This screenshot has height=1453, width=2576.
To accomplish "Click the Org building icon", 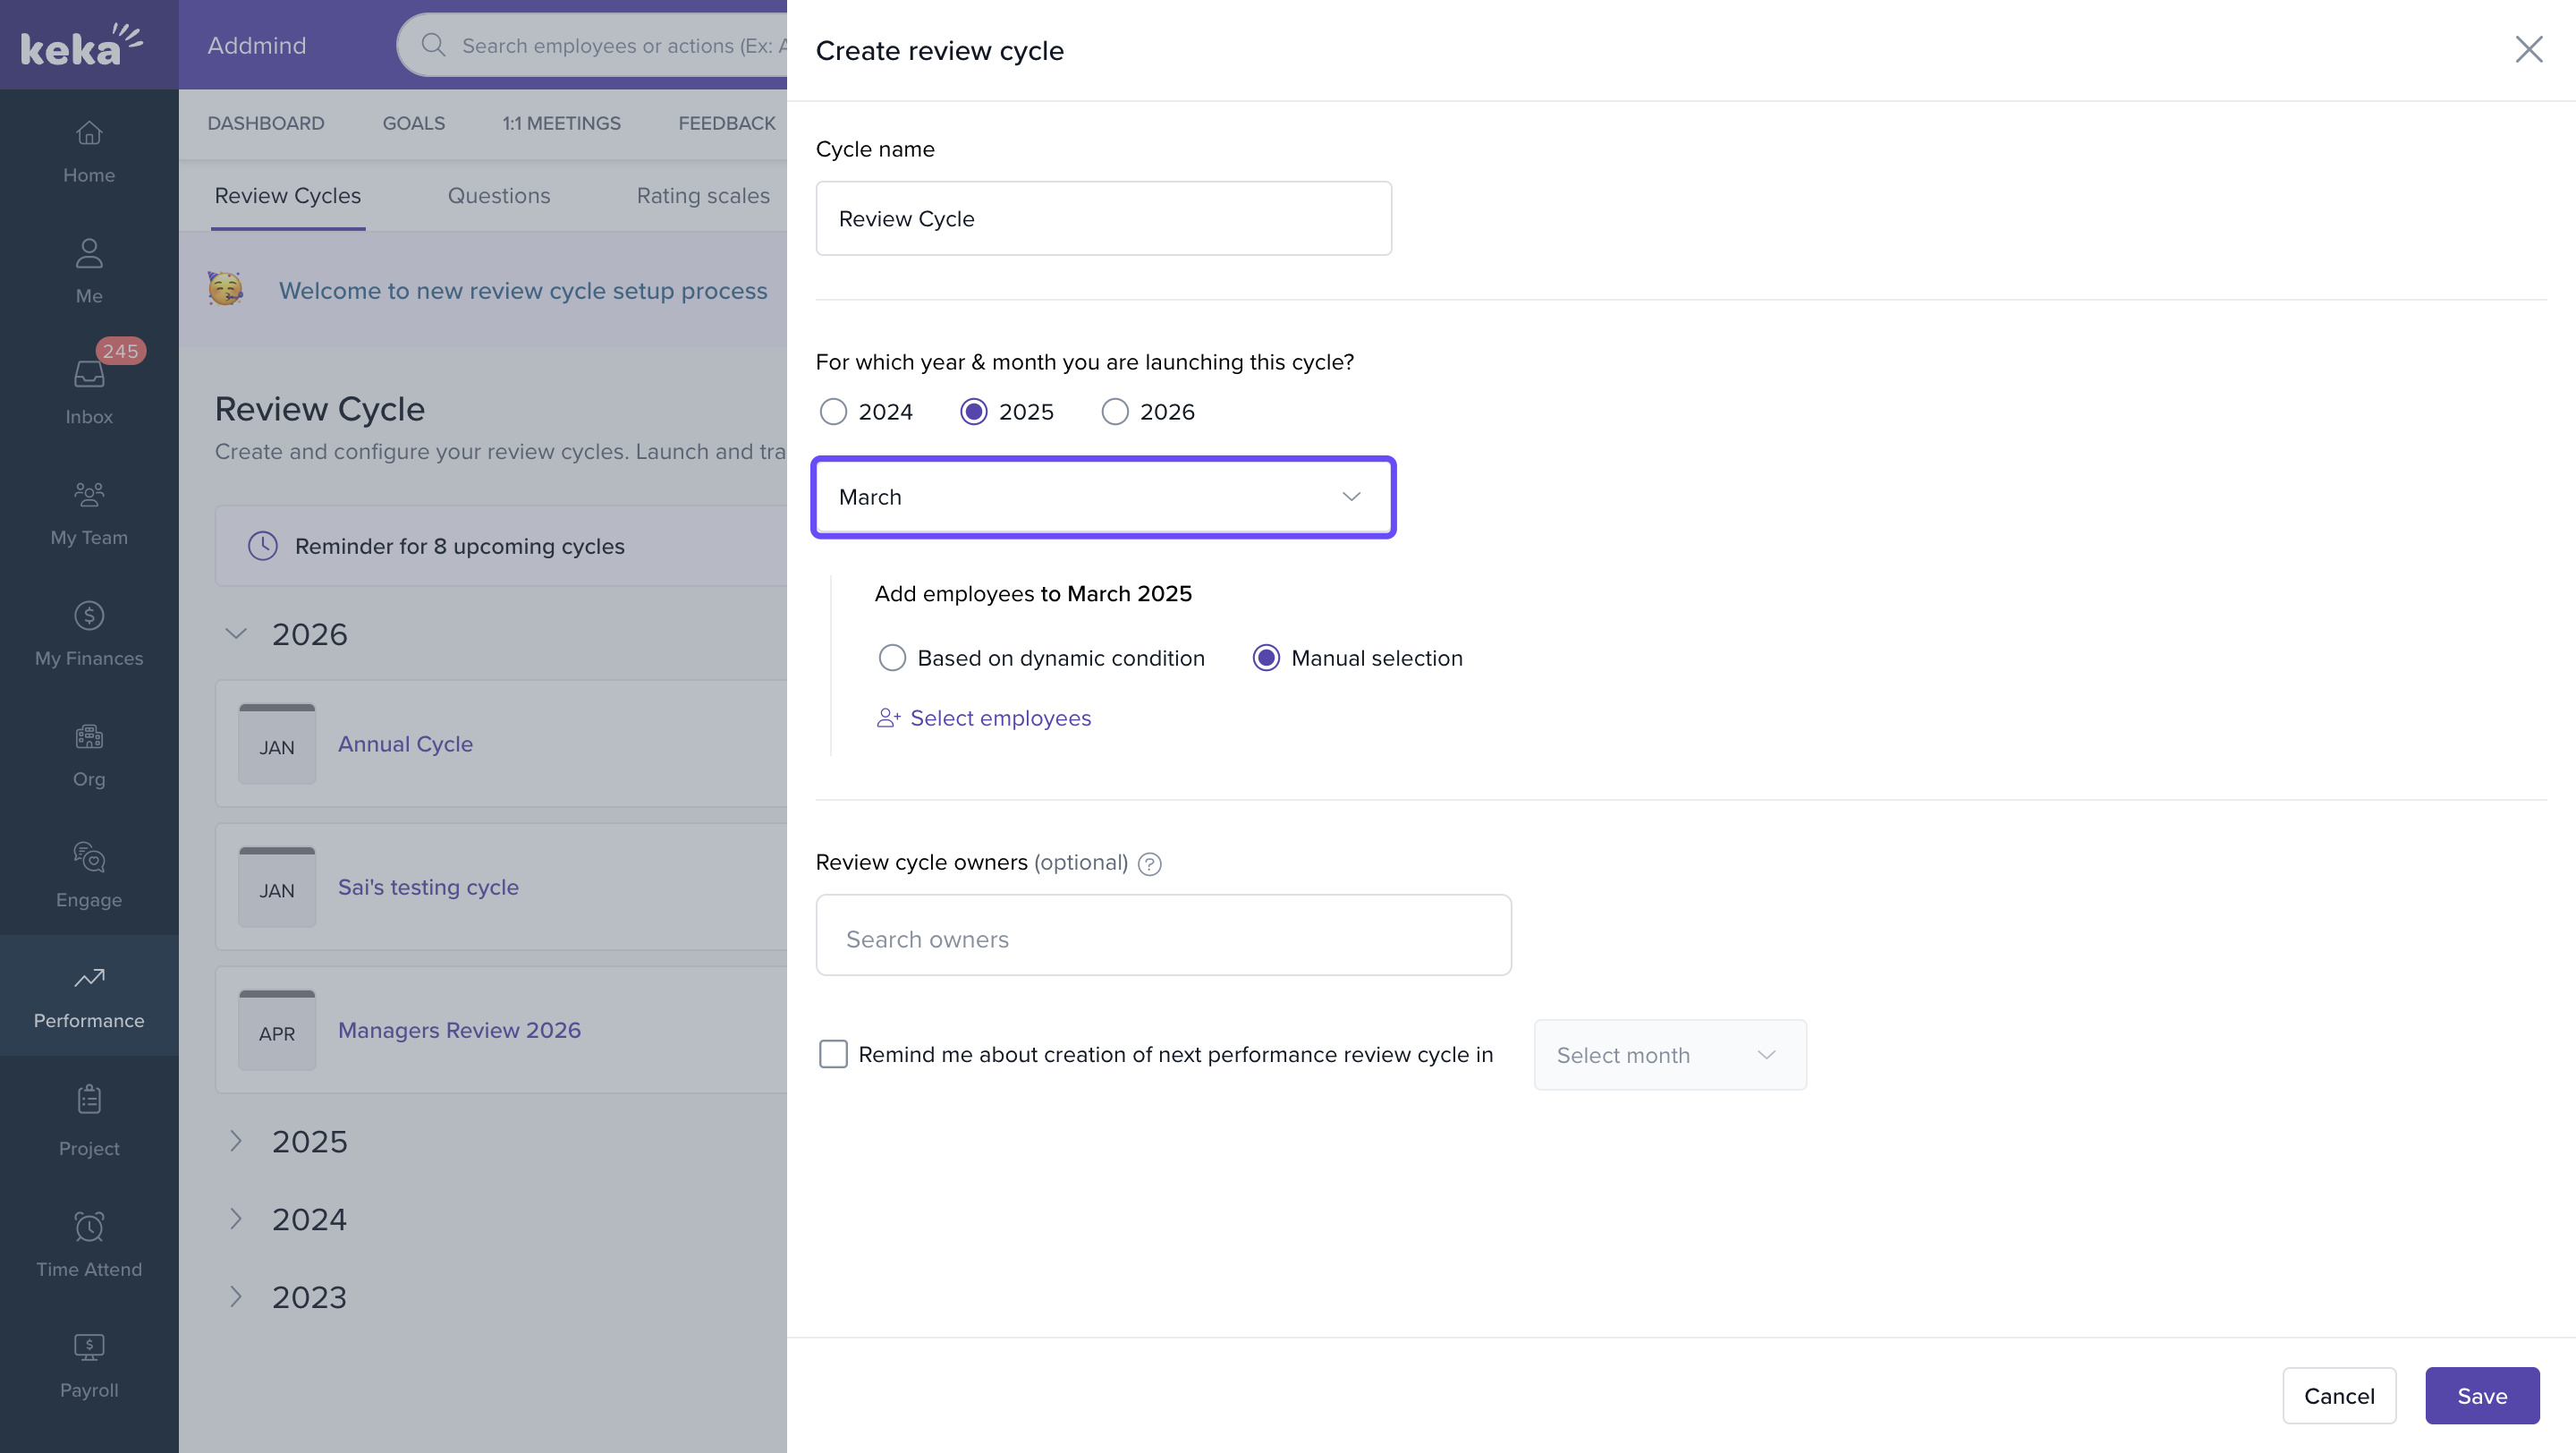I will point(89,737).
